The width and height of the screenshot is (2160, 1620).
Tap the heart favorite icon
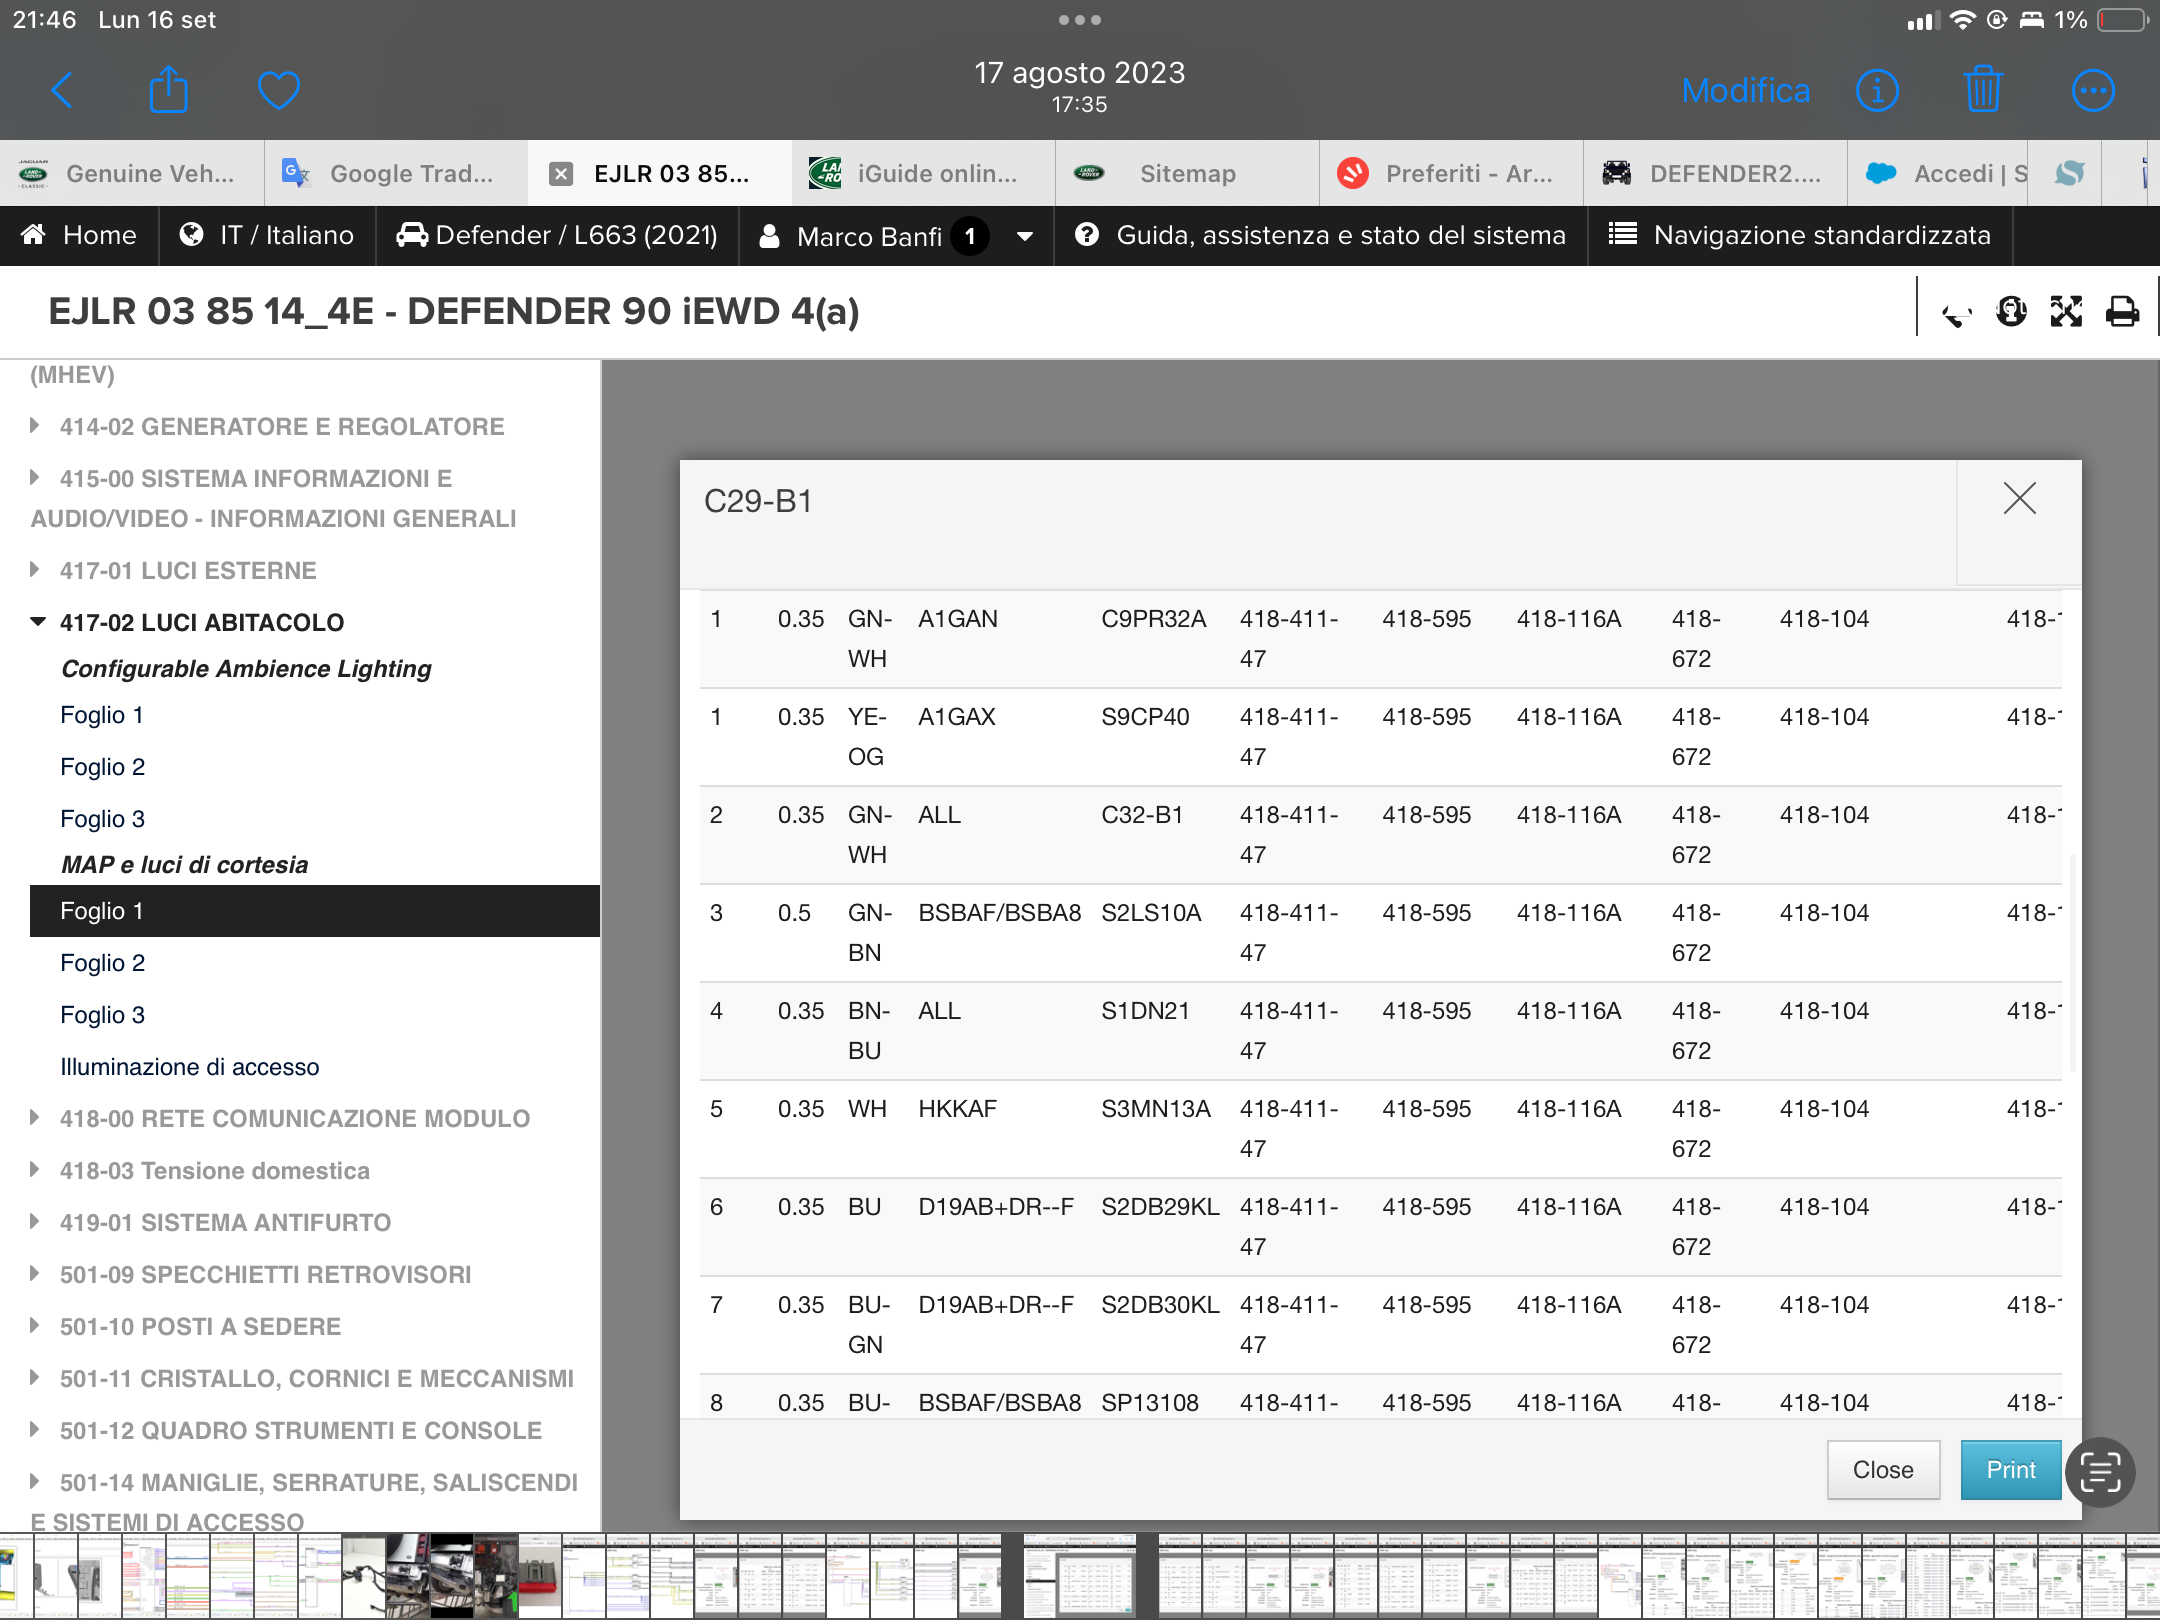point(278,91)
